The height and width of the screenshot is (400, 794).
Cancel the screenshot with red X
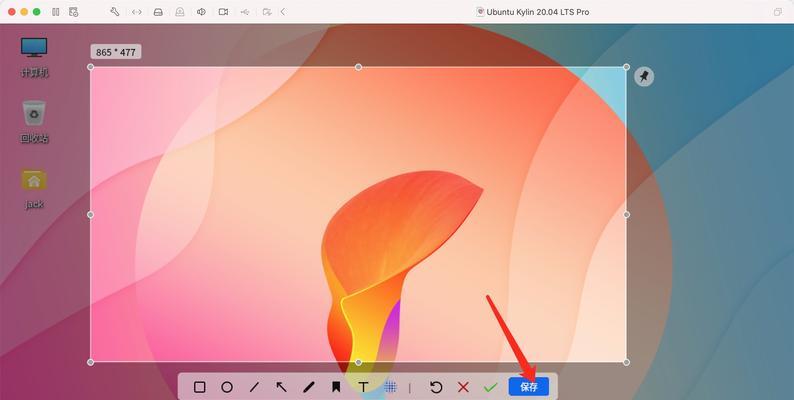pyautogui.click(x=463, y=387)
